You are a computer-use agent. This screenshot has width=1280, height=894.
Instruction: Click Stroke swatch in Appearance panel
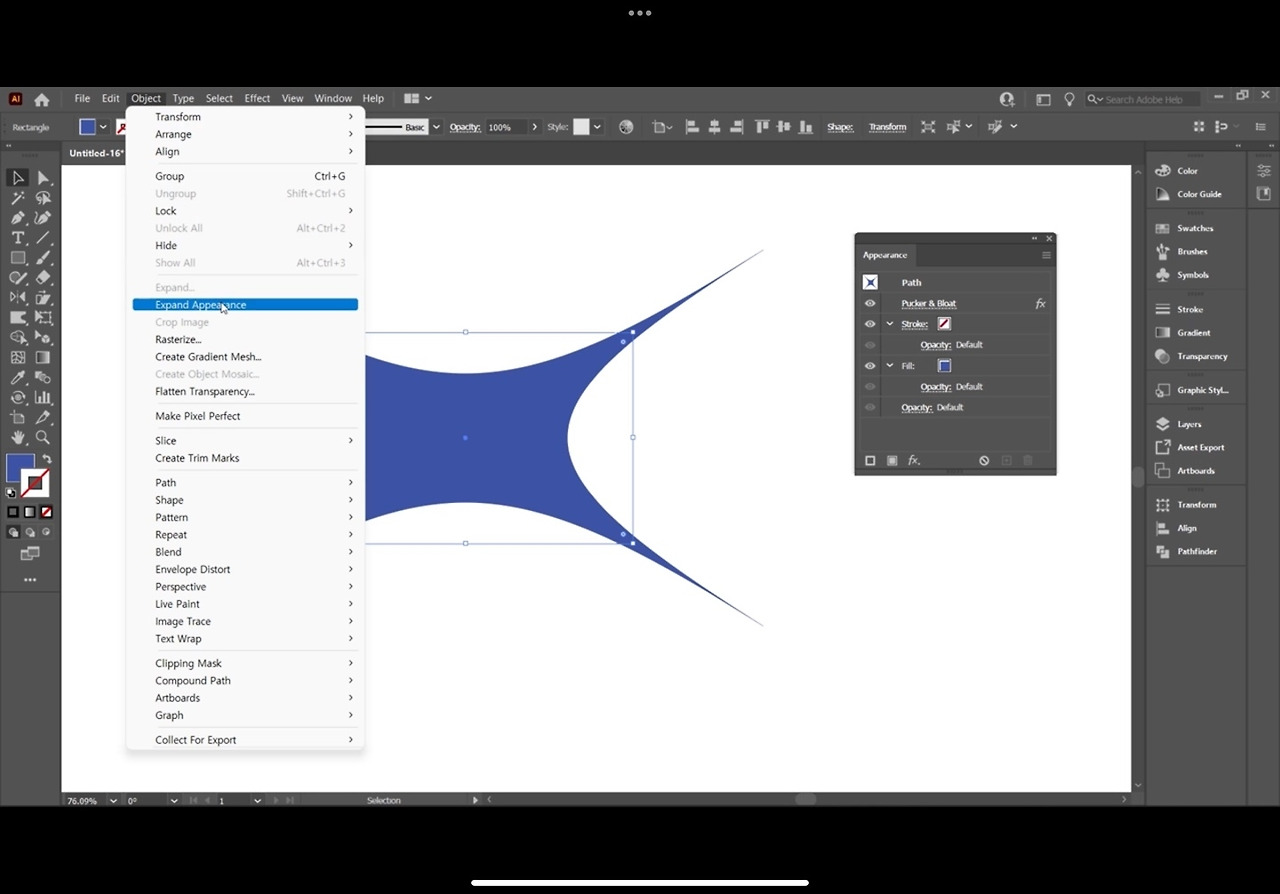pos(944,324)
